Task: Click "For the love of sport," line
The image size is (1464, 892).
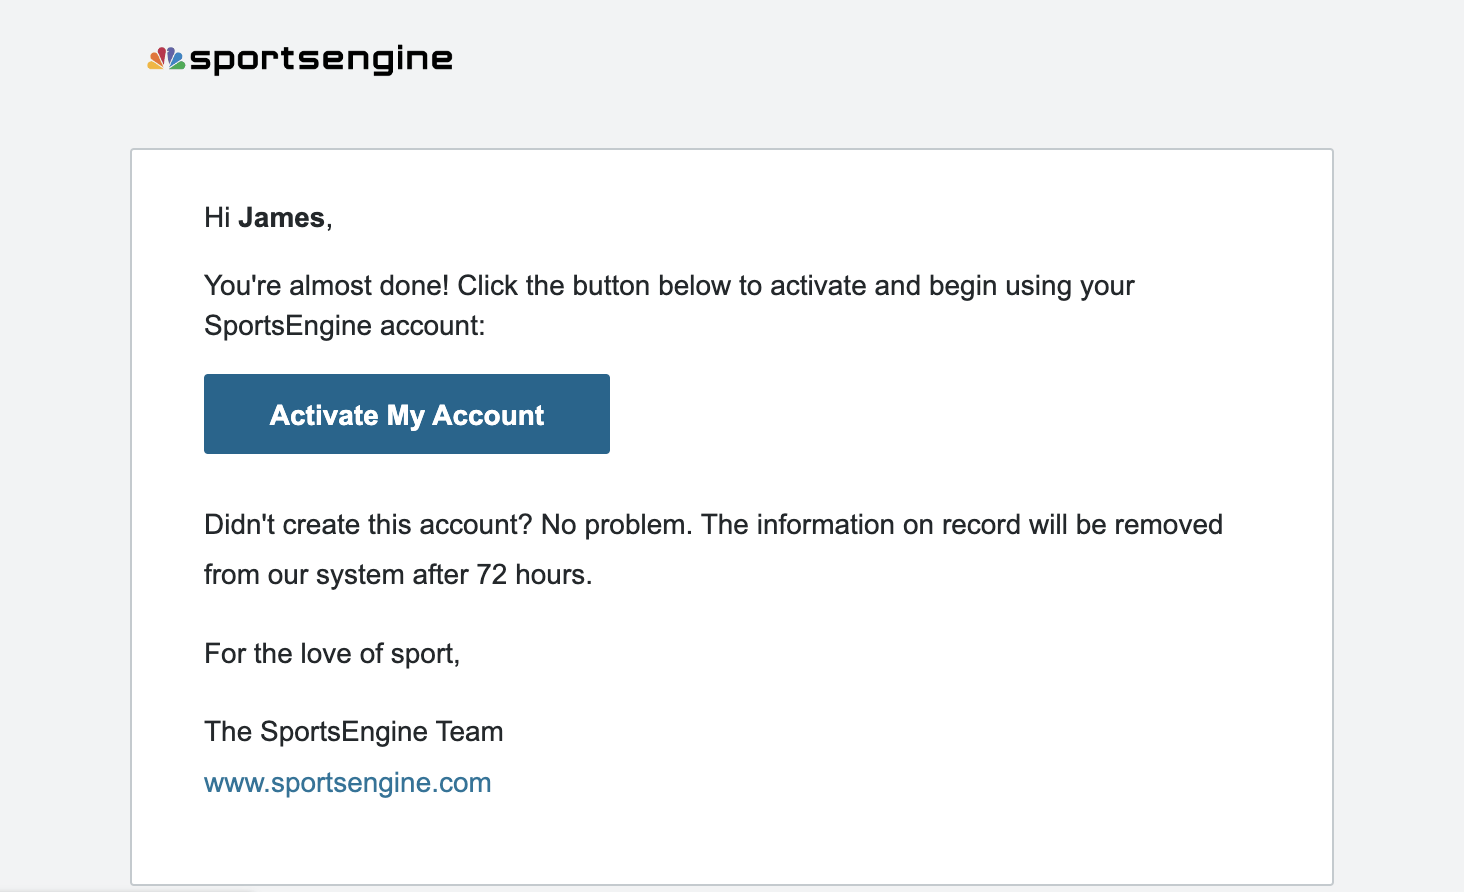Action: tap(331, 654)
